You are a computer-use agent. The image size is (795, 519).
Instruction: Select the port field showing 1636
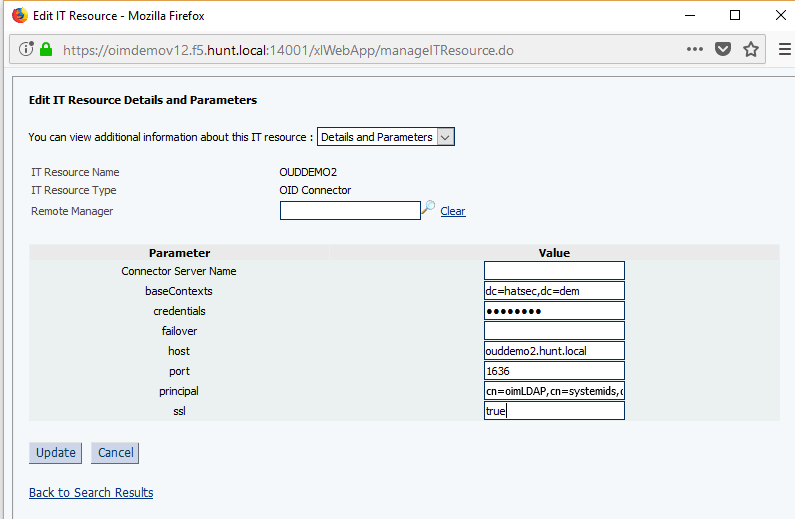554,371
